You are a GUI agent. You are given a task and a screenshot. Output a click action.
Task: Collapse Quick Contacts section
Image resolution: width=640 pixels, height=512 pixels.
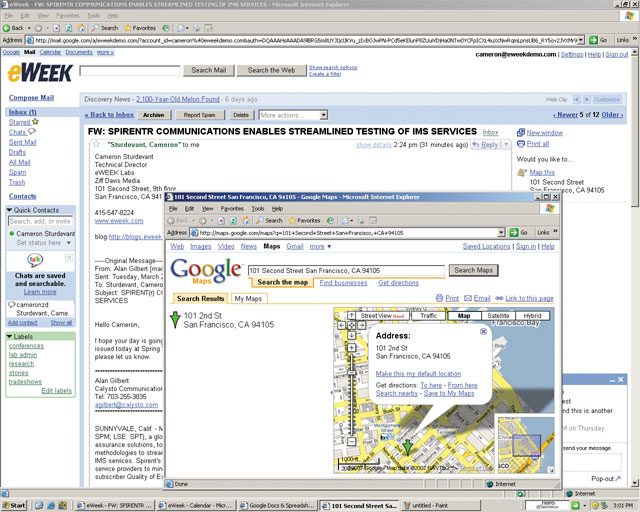point(9,210)
